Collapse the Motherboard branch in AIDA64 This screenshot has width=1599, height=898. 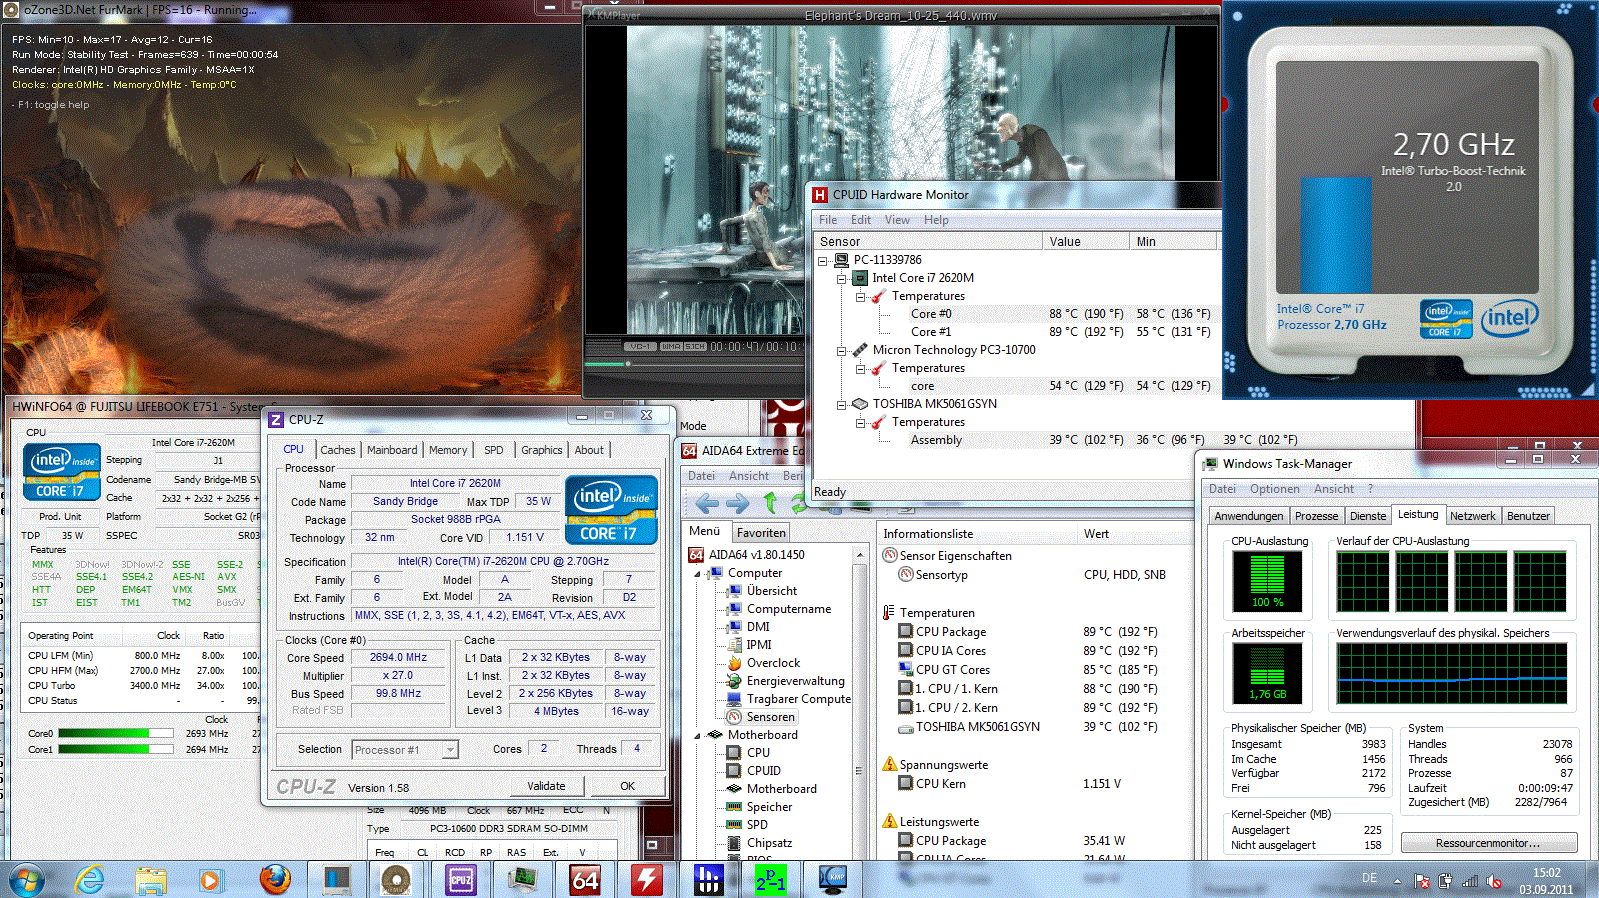click(698, 735)
